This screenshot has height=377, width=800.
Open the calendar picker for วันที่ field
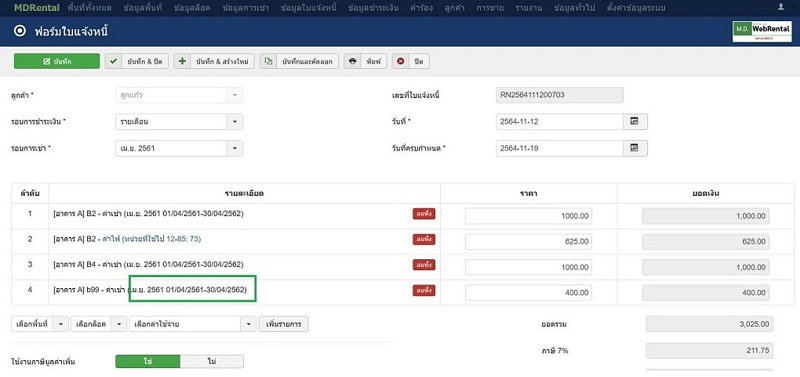pos(635,121)
